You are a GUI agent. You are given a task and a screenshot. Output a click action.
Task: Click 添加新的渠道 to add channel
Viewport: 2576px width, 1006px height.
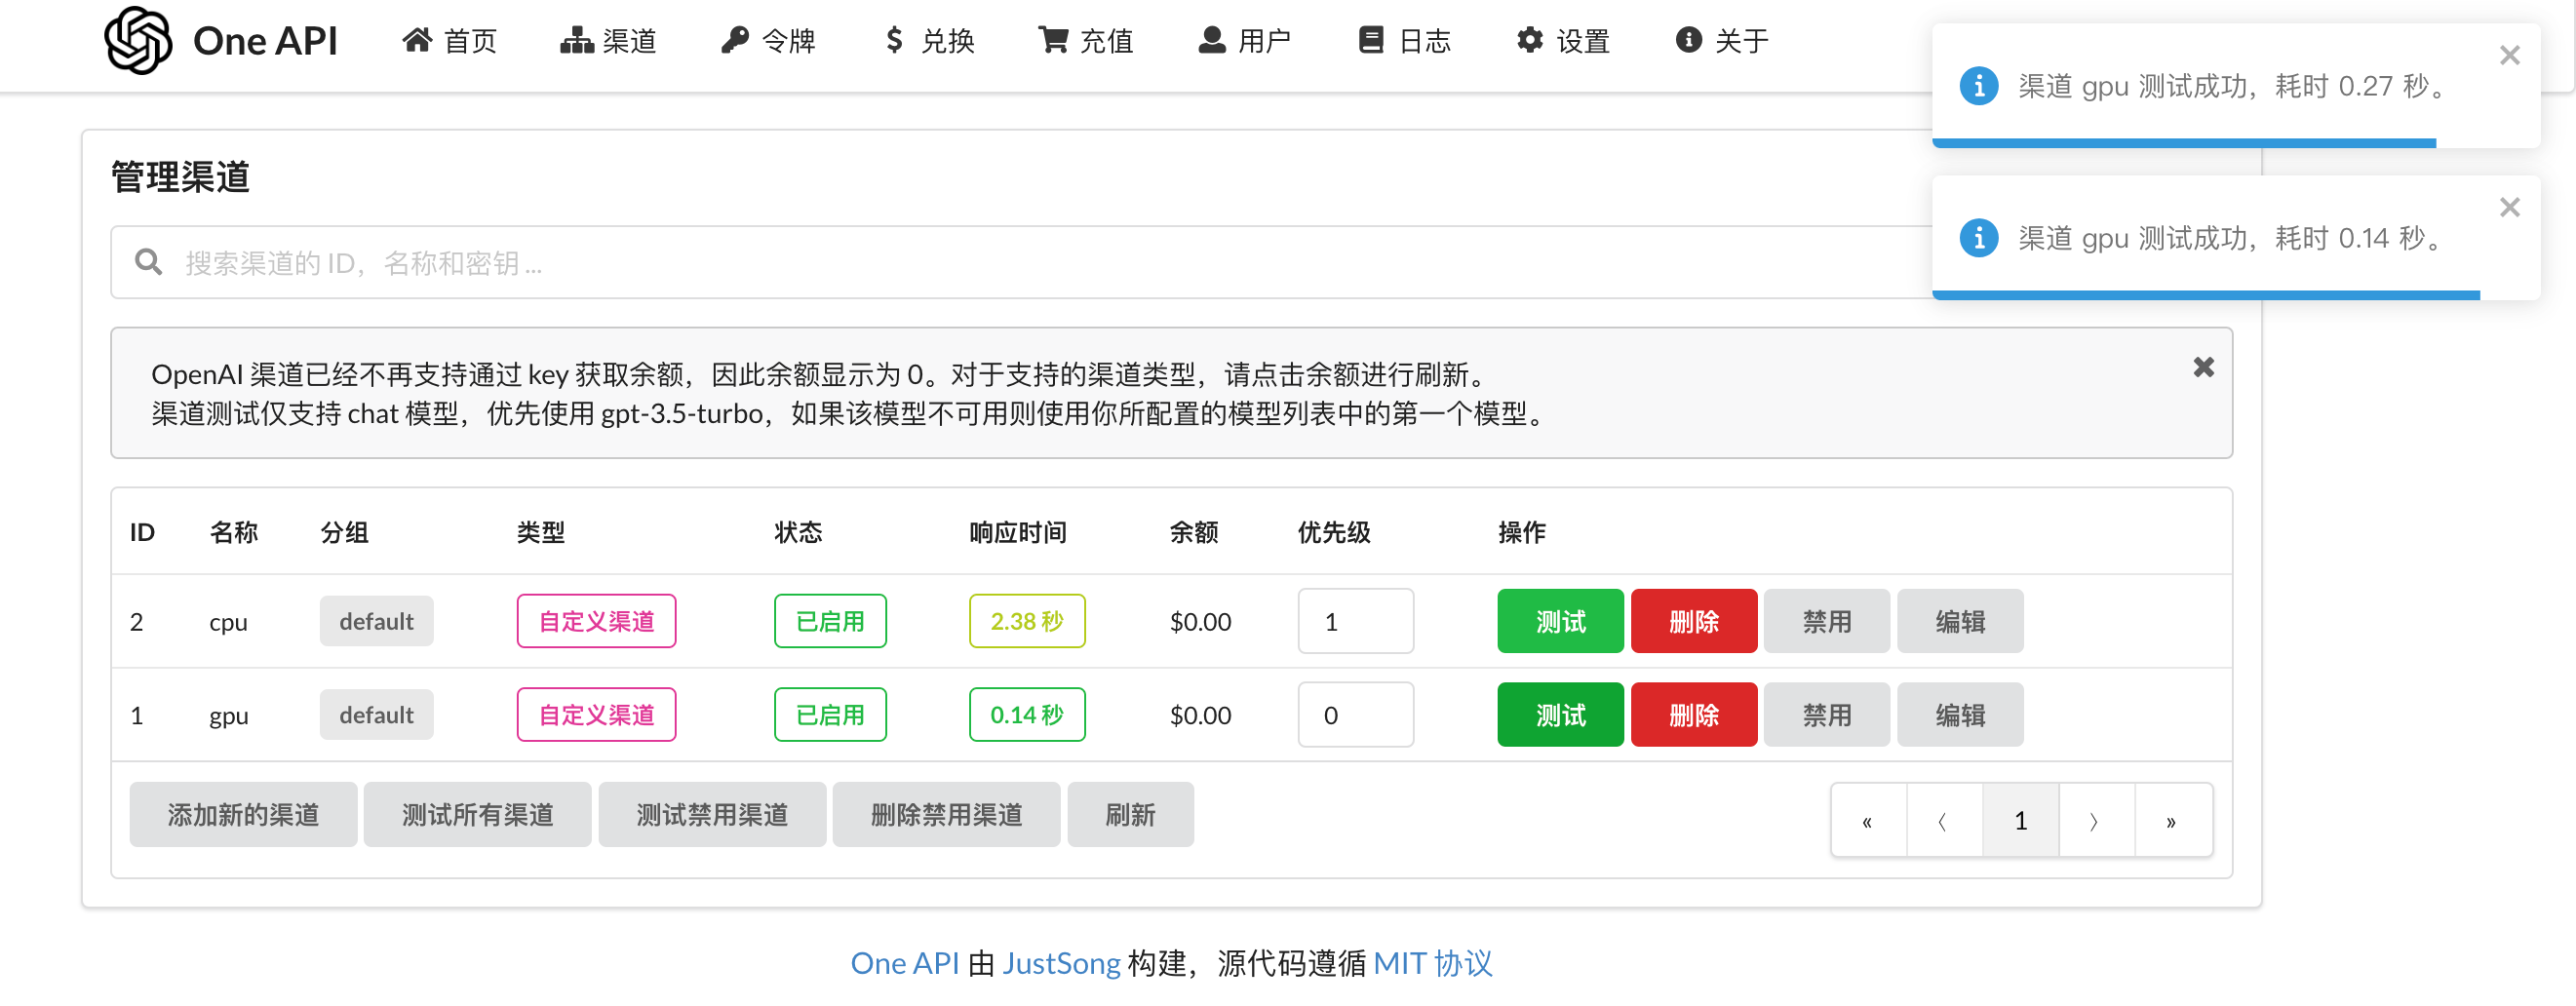tap(243, 815)
